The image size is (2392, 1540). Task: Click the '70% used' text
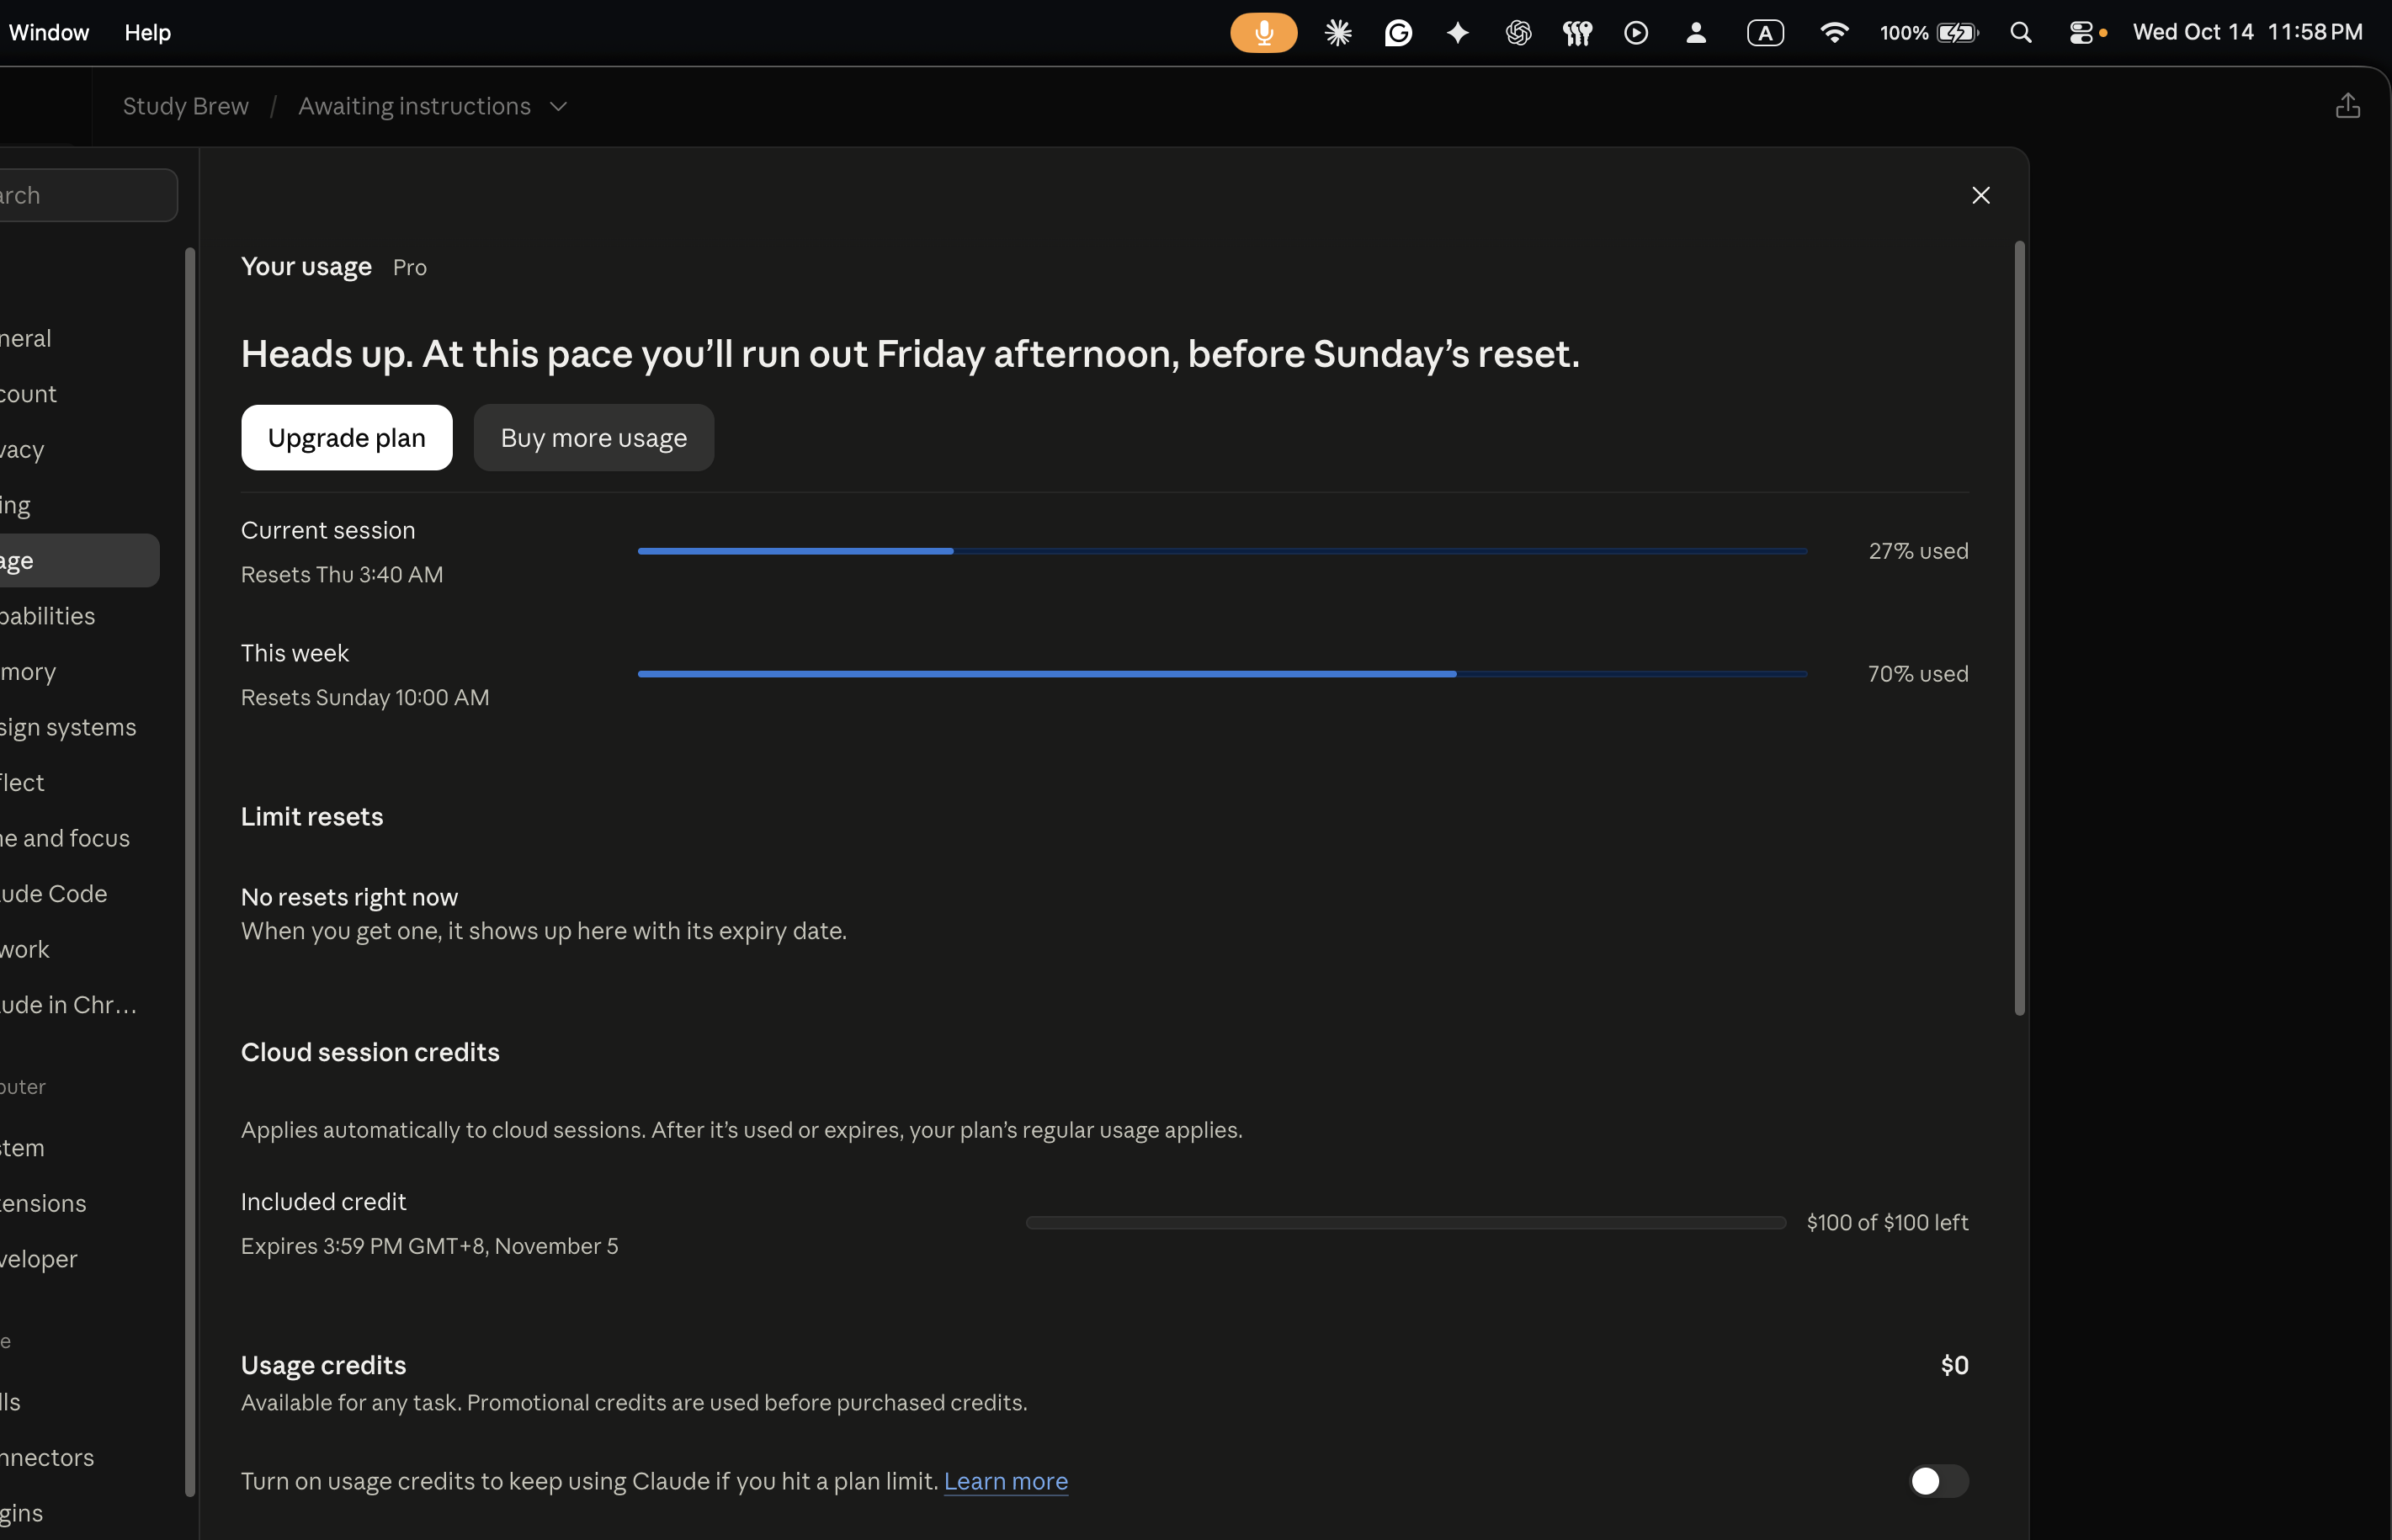pos(1918,674)
